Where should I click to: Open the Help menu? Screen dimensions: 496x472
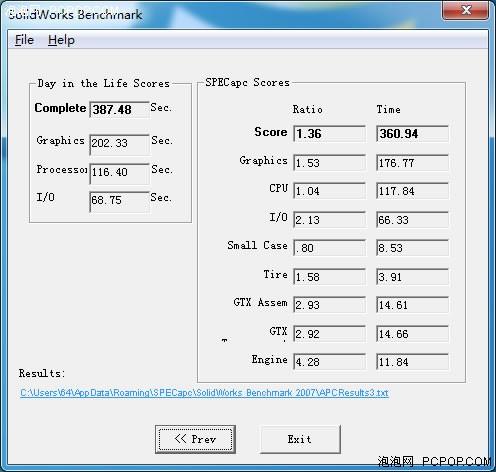(61, 40)
